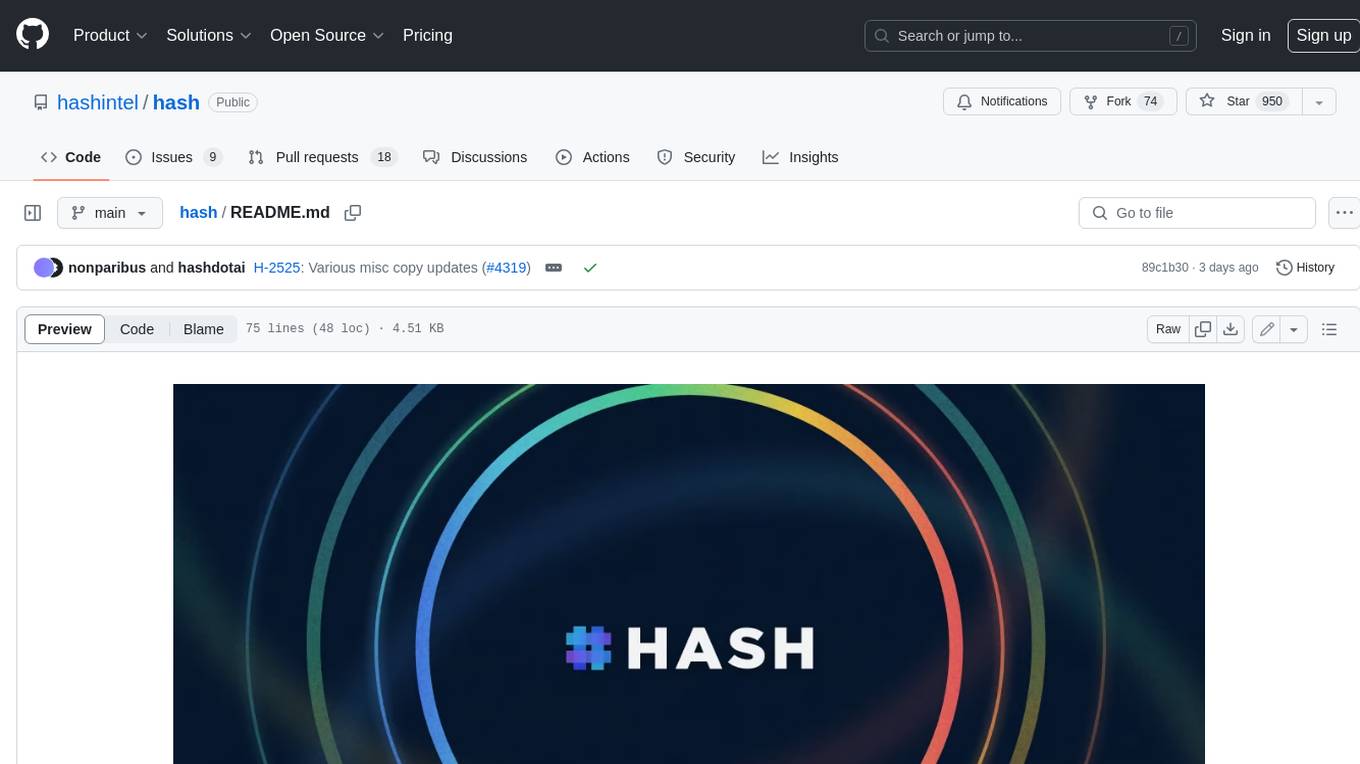Switch to the Insights tab

(x=800, y=157)
